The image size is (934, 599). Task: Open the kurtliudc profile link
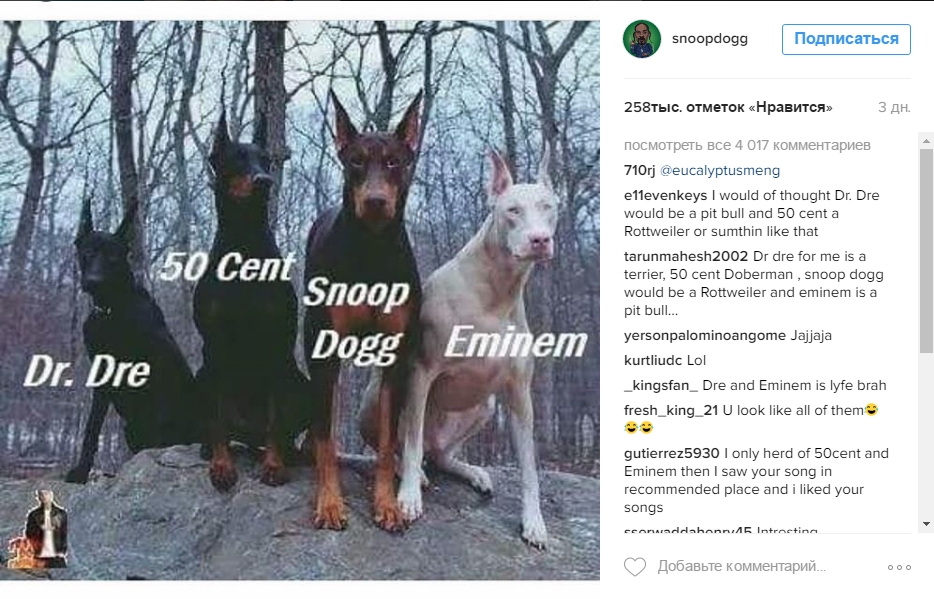click(653, 360)
